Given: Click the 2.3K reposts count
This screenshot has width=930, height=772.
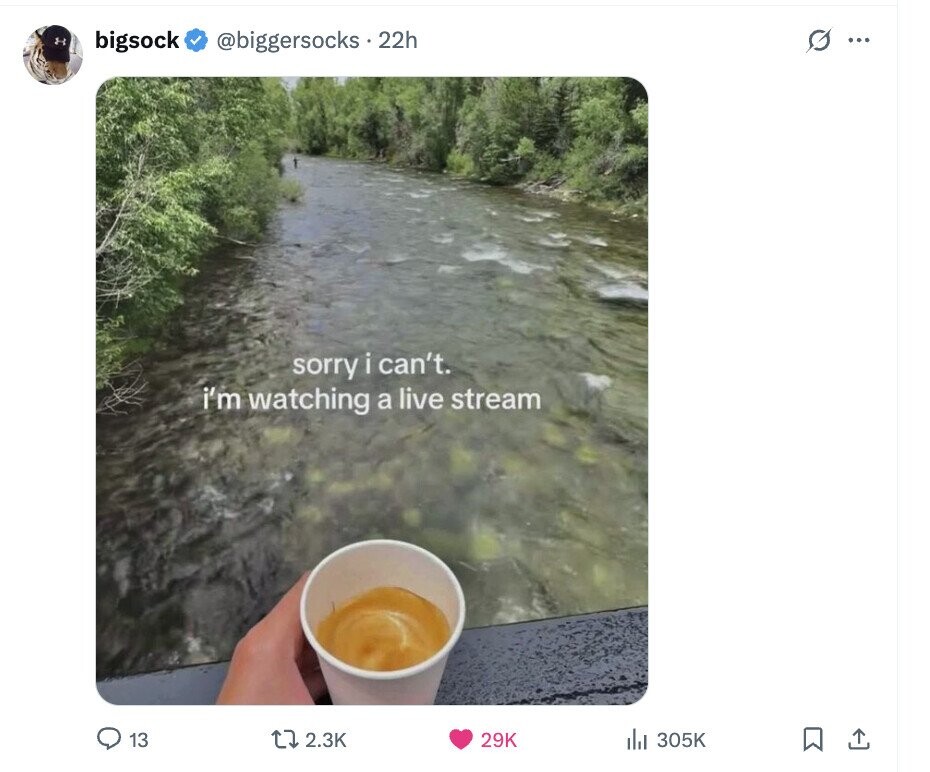Looking at the screenshot, I should pos(325,740).
